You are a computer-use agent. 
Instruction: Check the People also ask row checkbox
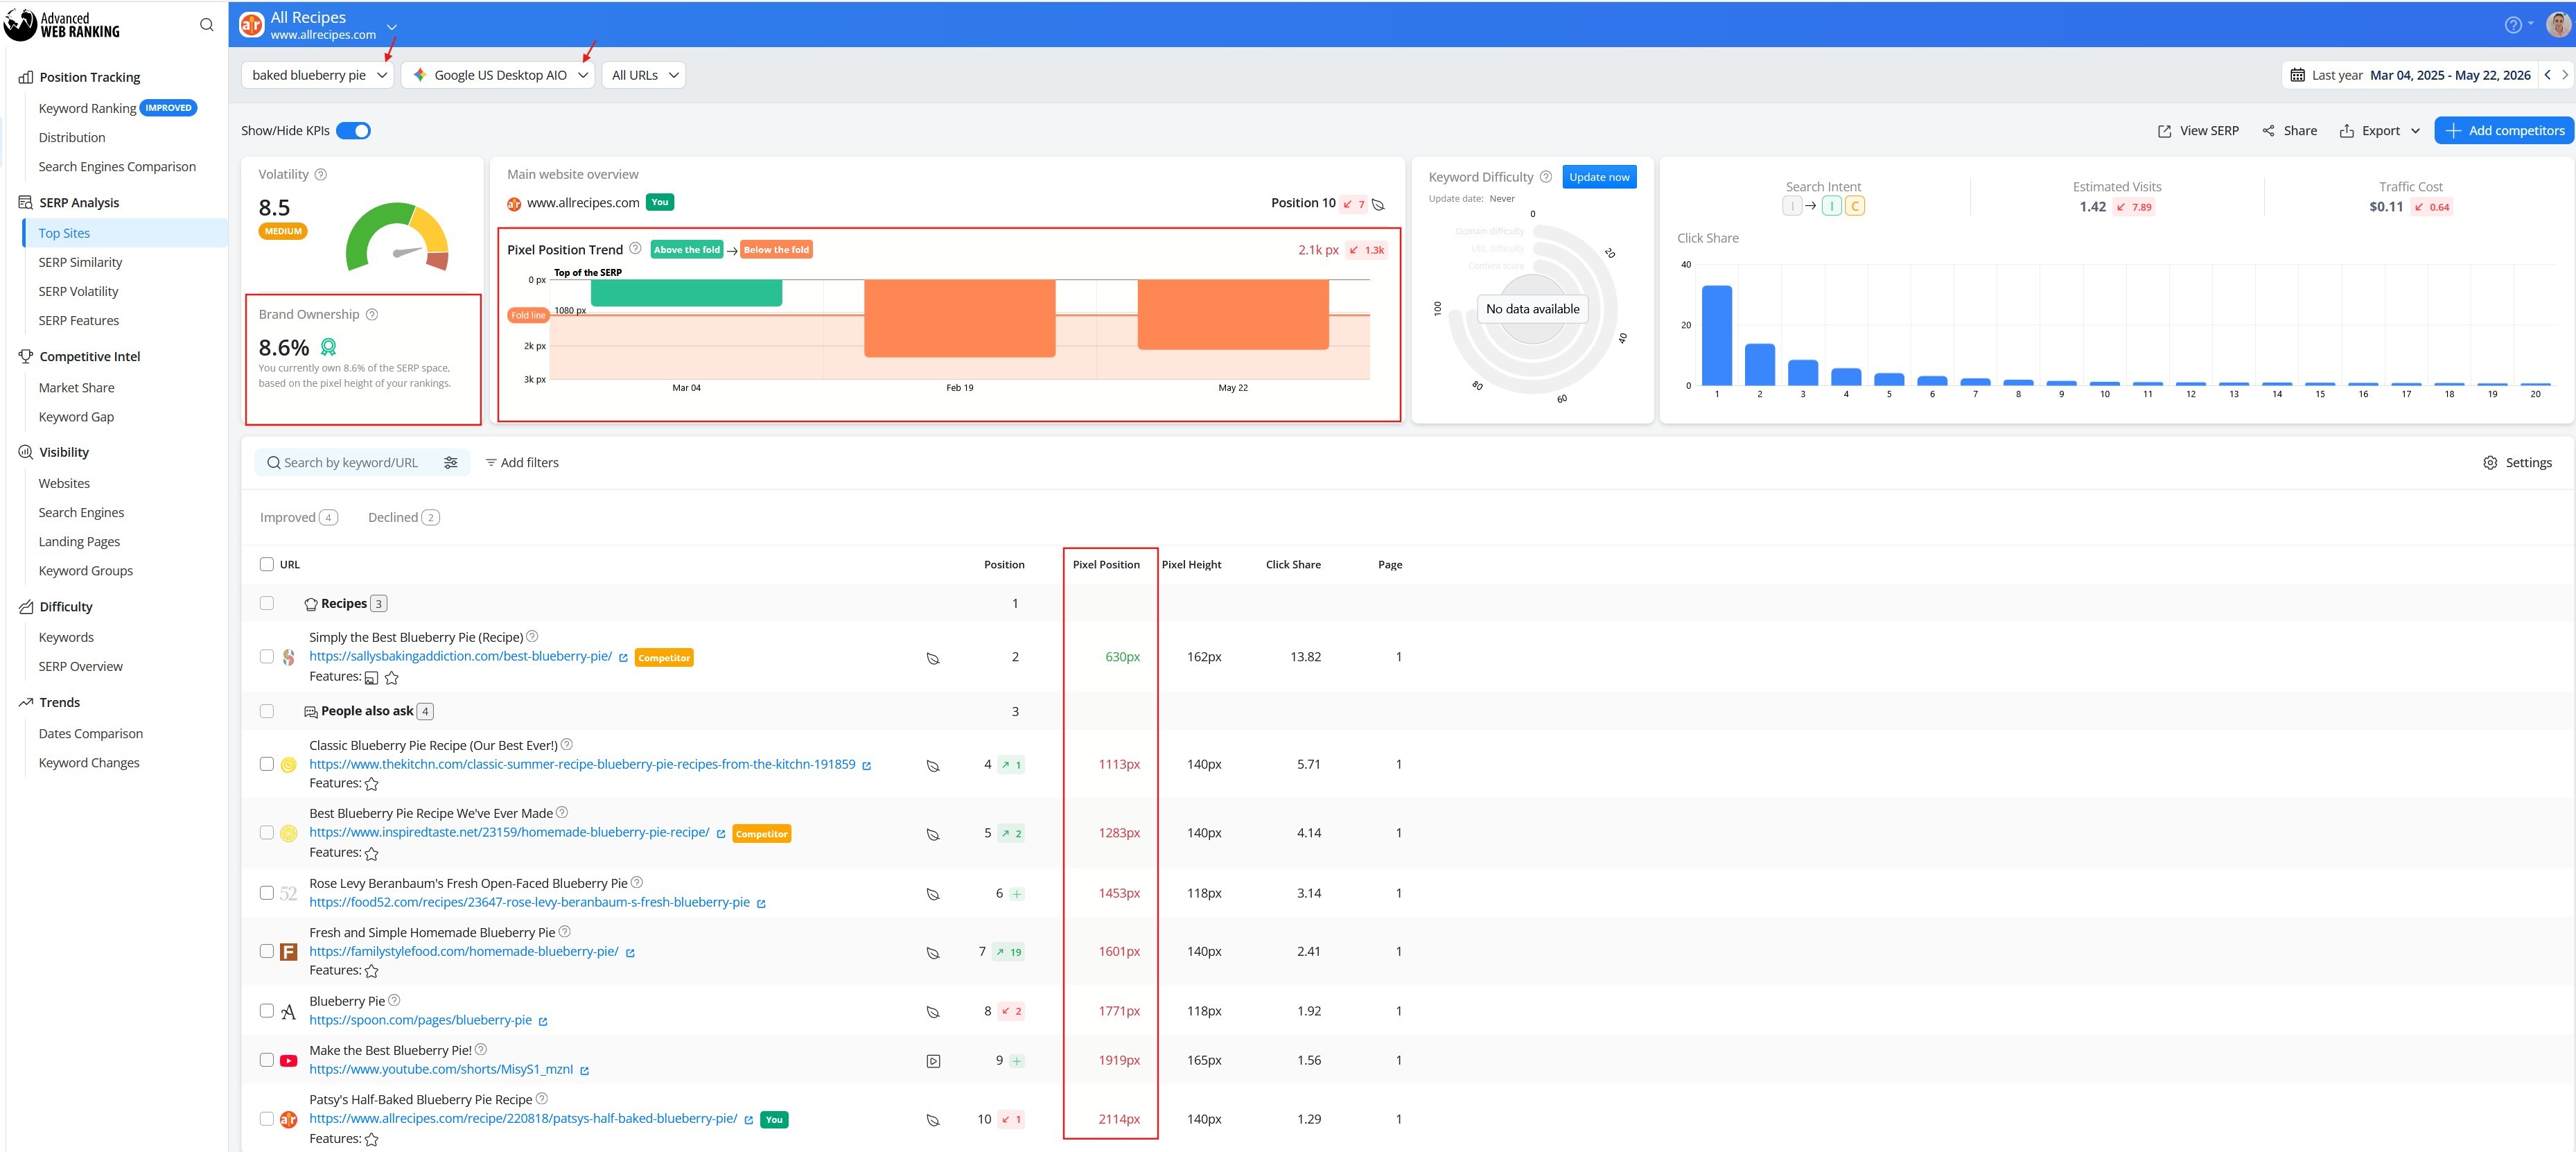[x=267, y=711]
